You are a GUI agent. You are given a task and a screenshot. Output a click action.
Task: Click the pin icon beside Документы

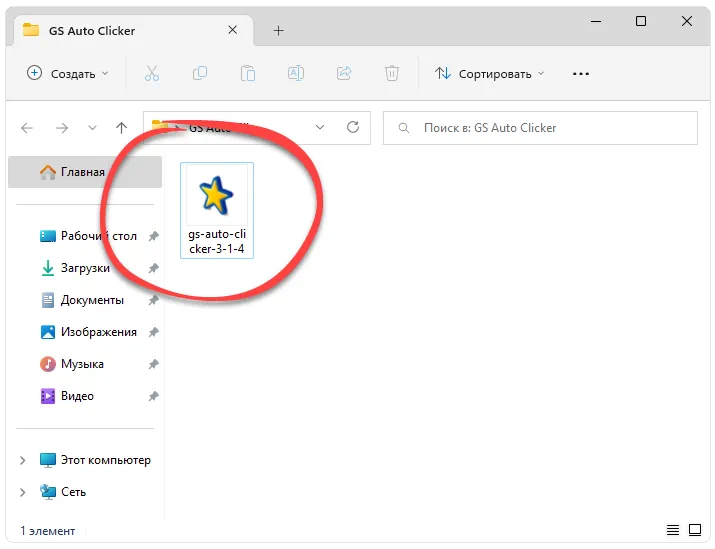[x=154, y=300]
